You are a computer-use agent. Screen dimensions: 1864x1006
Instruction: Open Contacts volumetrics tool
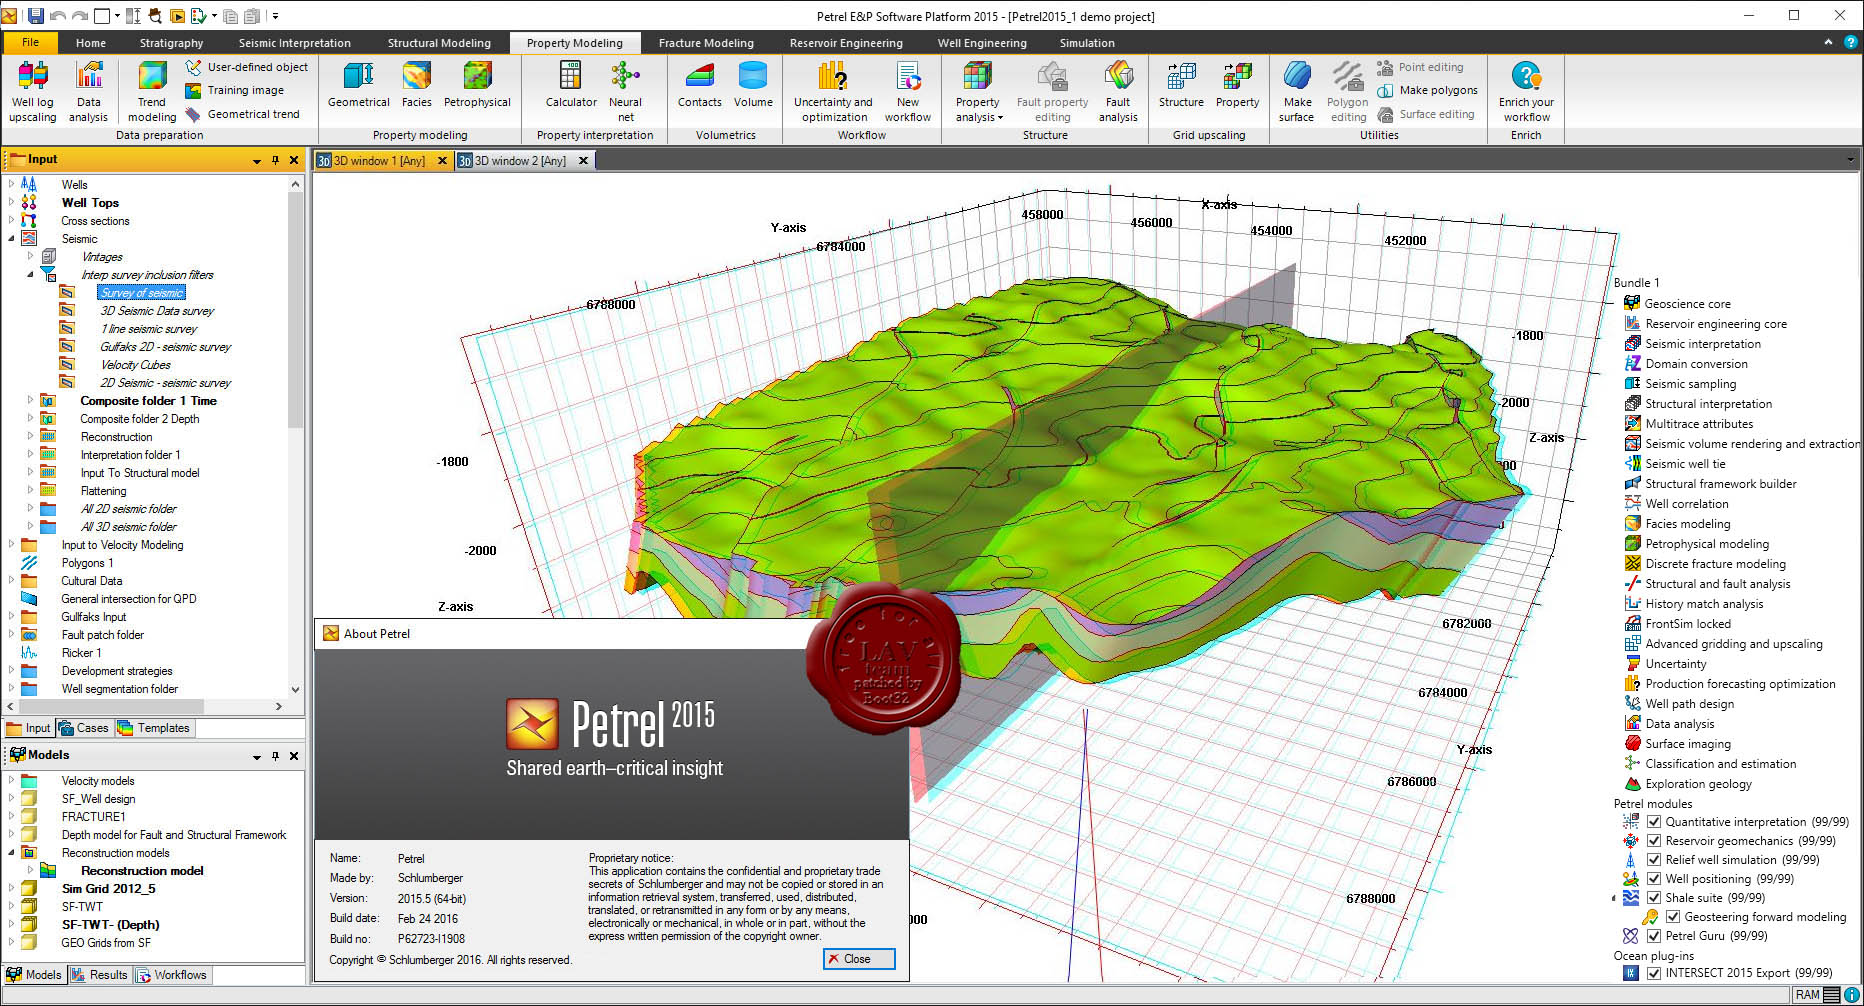[700, 85]
